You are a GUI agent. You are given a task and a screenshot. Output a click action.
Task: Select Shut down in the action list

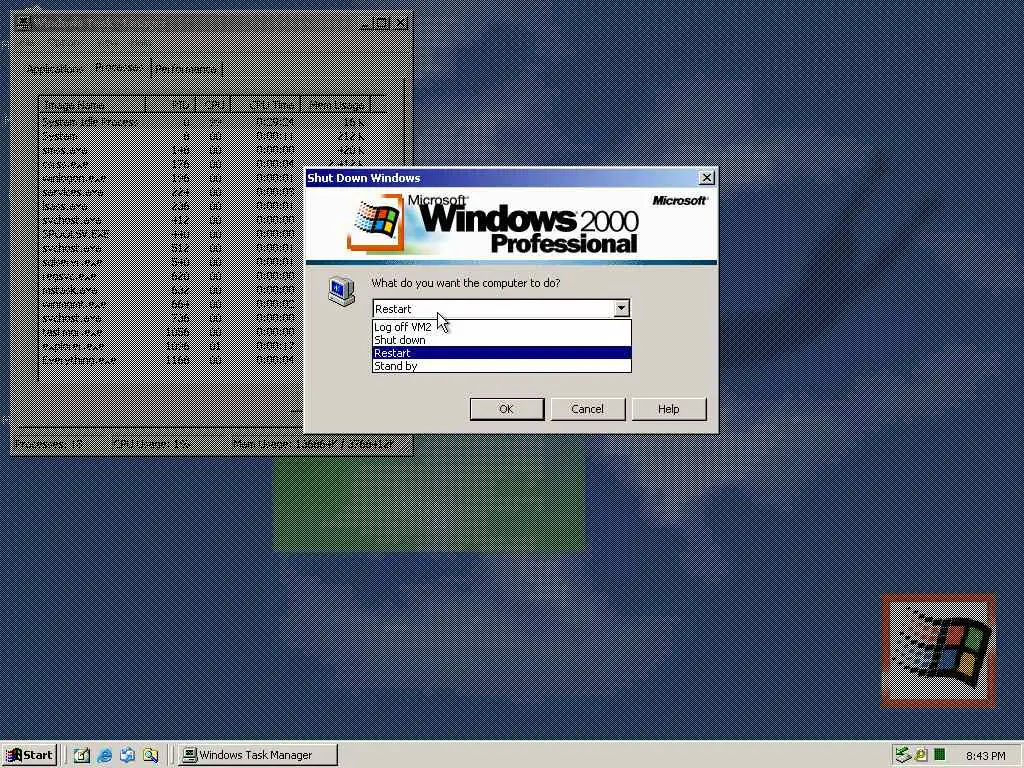click(502, 340)
